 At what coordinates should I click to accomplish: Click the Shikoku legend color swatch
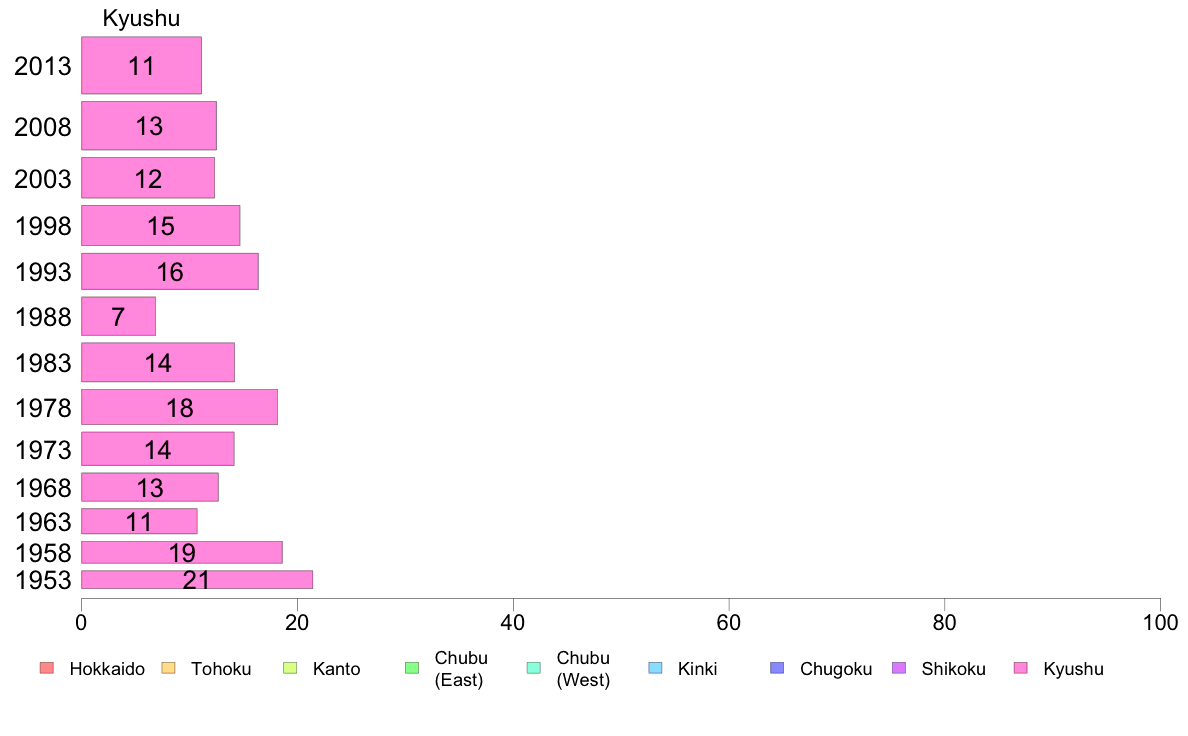click(x=899, y=668)
